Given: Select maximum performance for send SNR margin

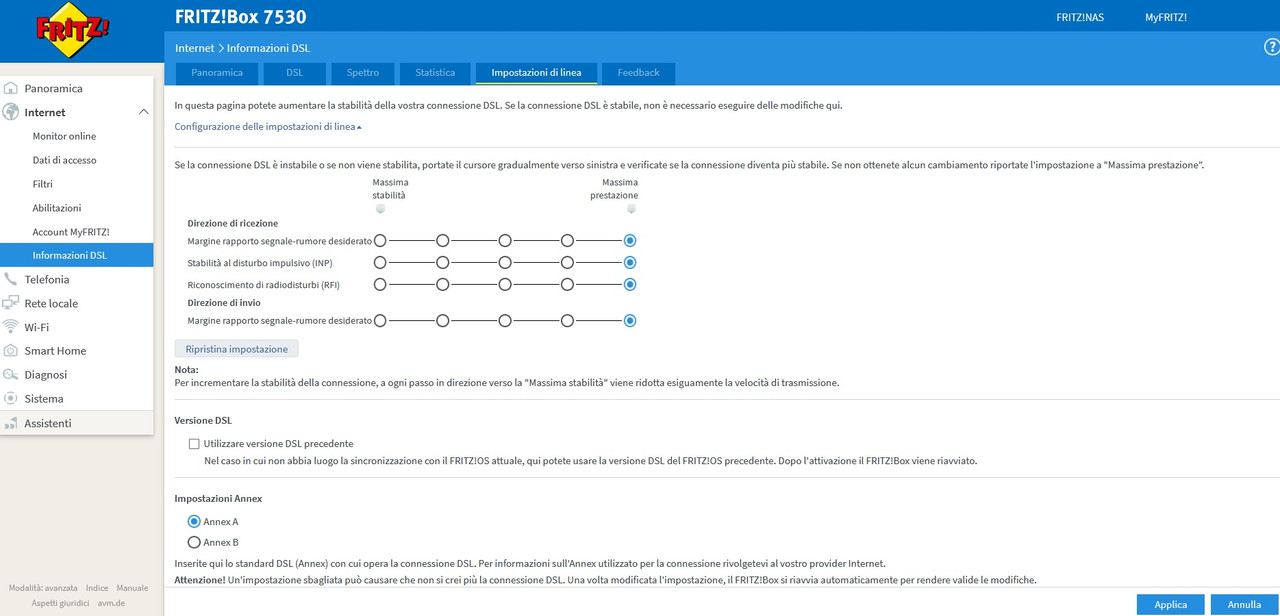Looking at the screenshot, I should 630,321.
